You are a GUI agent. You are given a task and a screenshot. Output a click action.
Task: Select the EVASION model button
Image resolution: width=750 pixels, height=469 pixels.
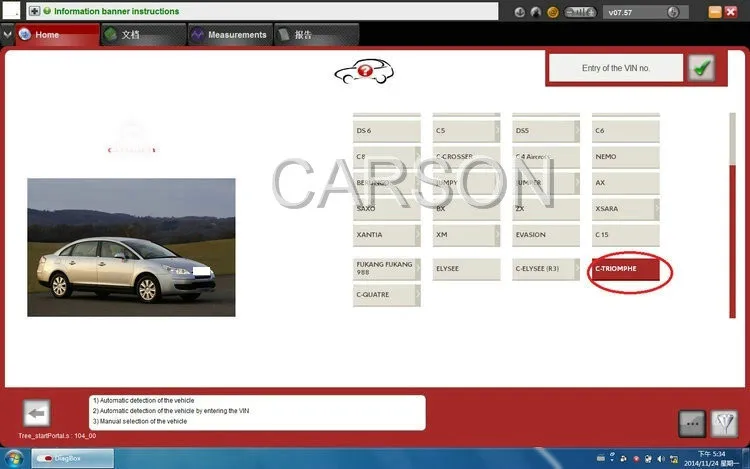(x=545, y=235)
